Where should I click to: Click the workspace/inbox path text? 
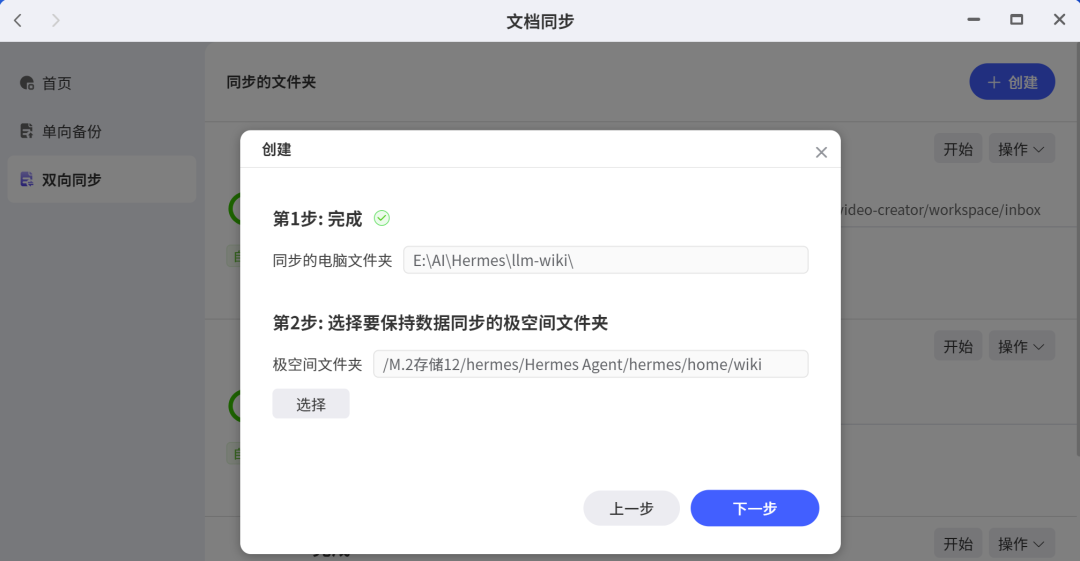(x=939, y=210)
